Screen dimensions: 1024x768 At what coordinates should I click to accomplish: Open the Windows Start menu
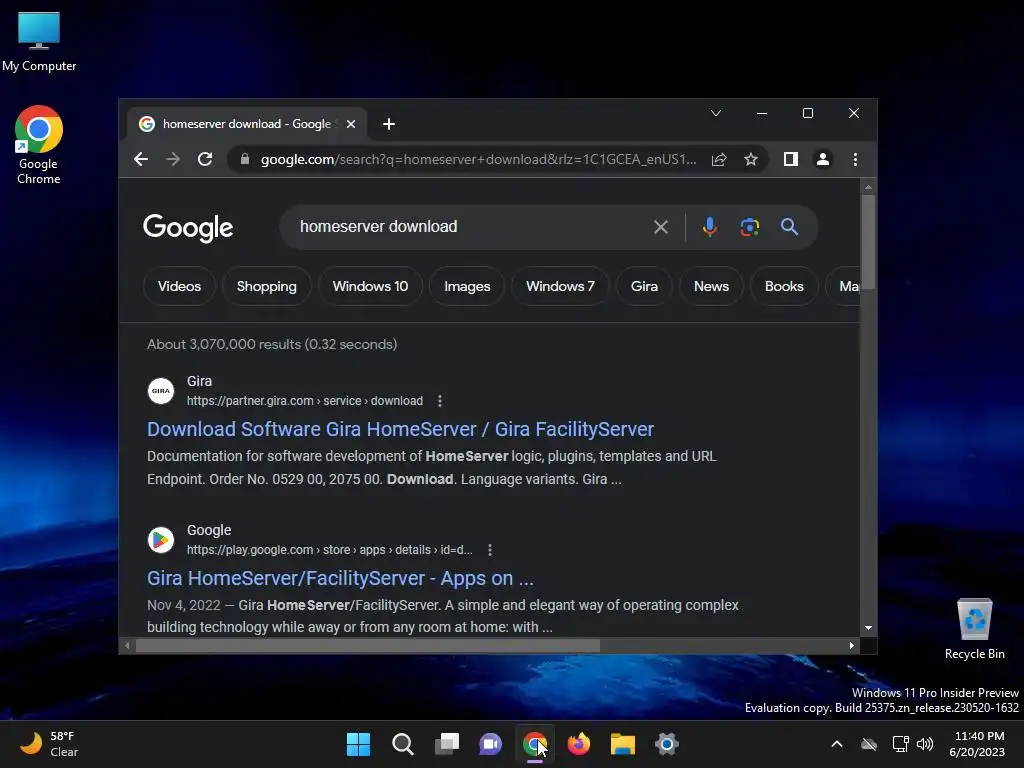(358, 744)
